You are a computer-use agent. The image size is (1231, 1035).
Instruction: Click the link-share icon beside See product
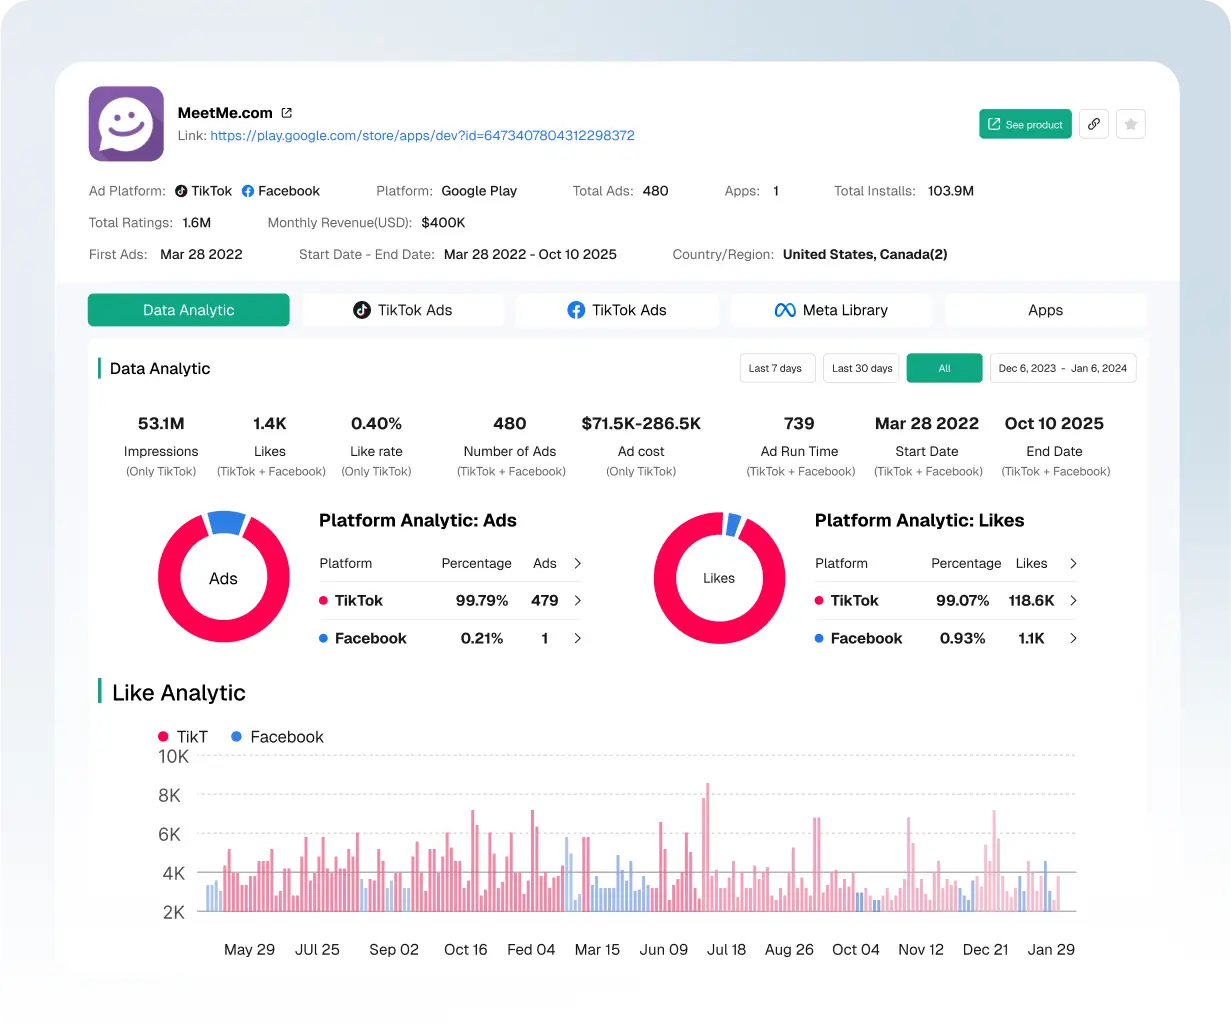(x=1093, y=124)
